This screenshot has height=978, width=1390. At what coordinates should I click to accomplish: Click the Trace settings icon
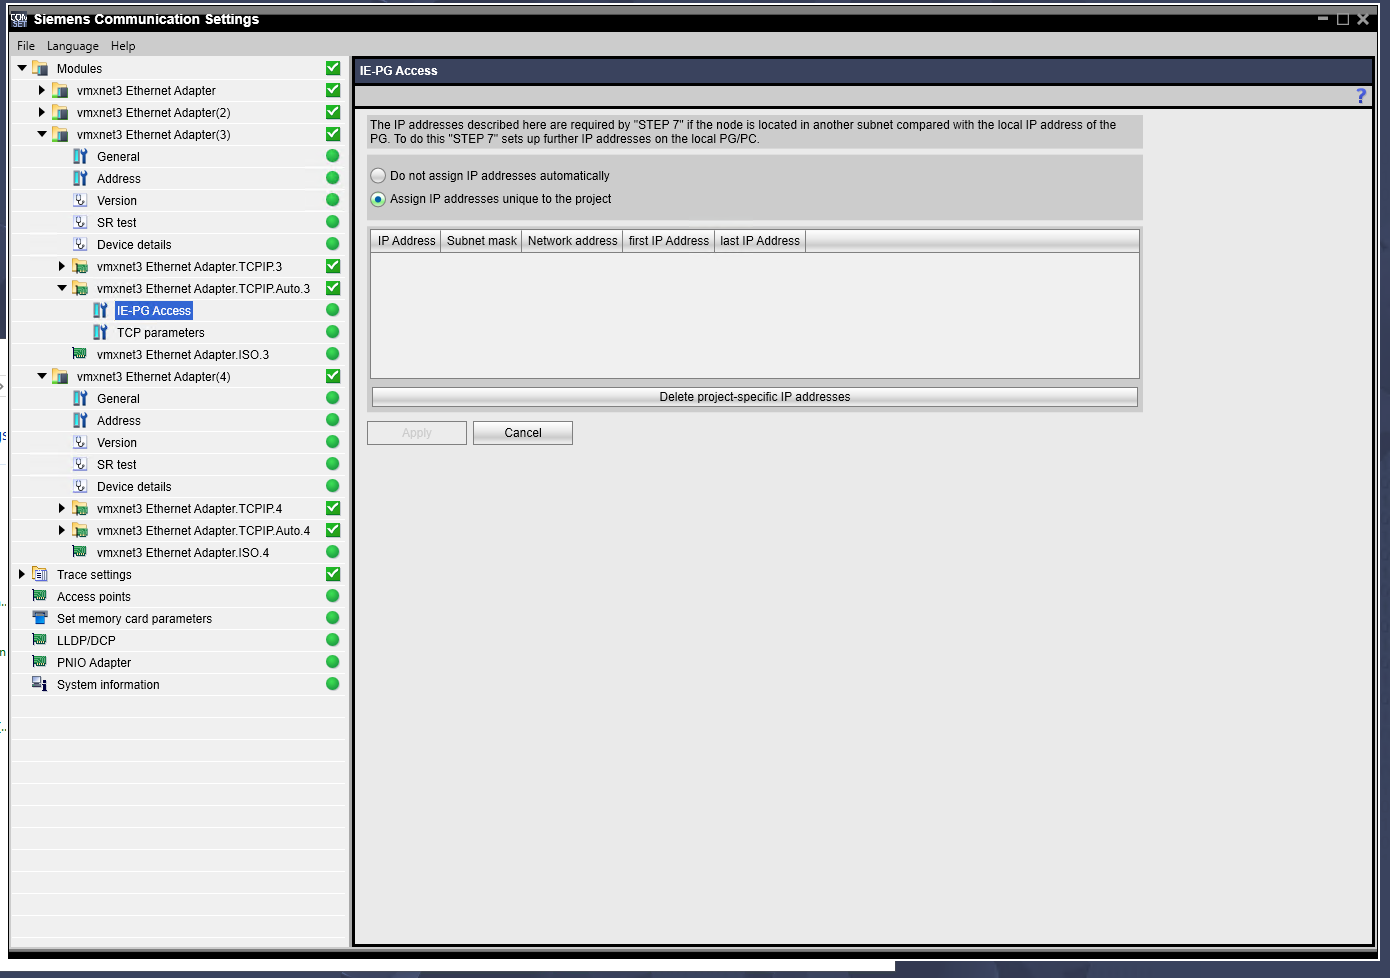pyautogui.click(x=40, y=574)
